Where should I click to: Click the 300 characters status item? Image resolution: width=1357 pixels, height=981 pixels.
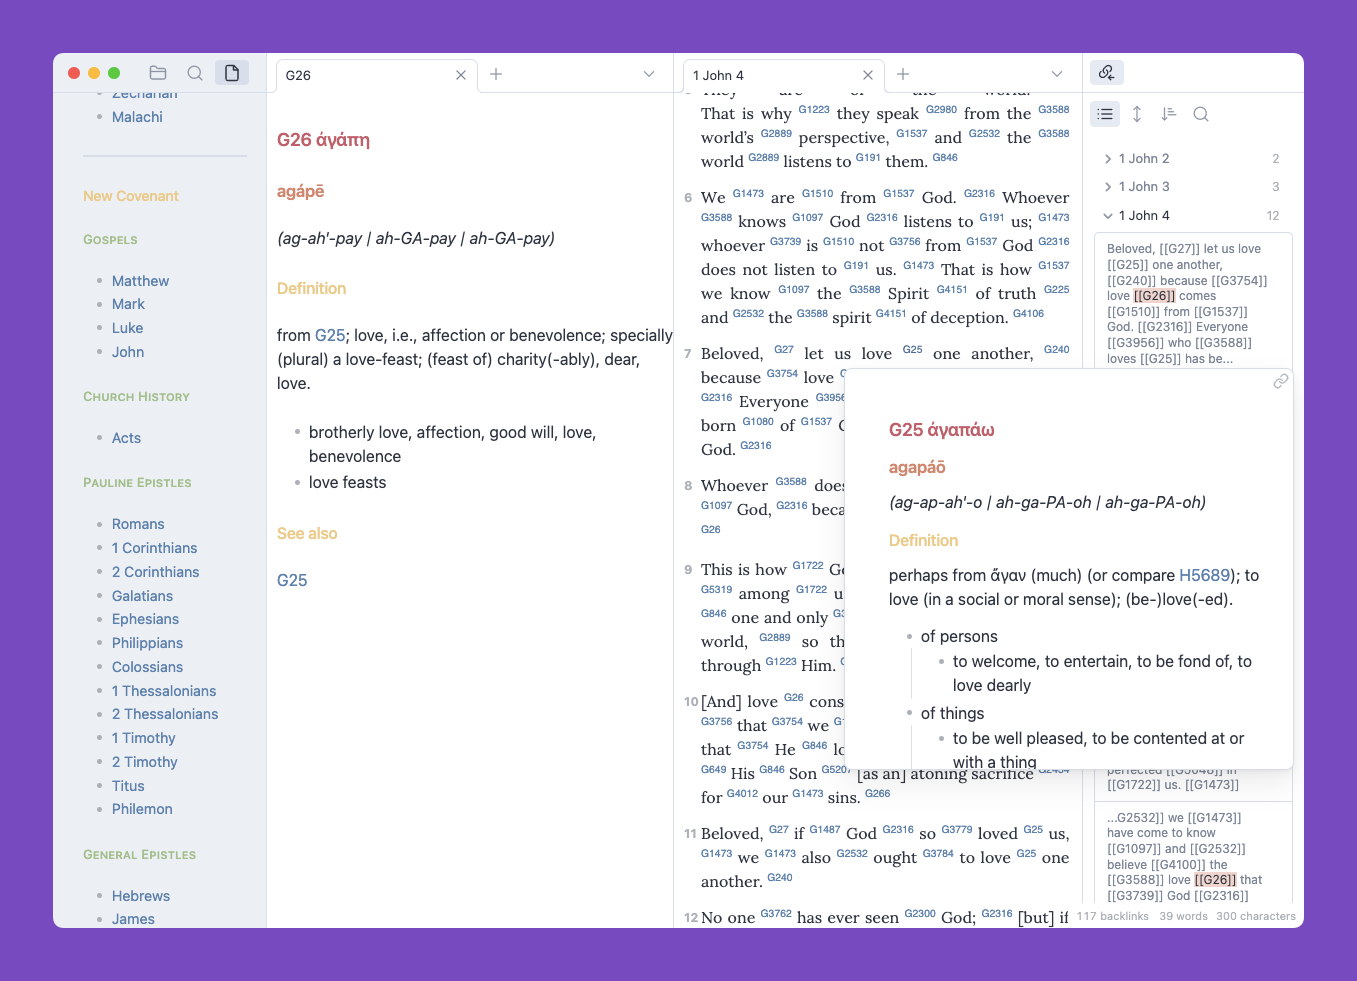click(x=1256, y=916)
